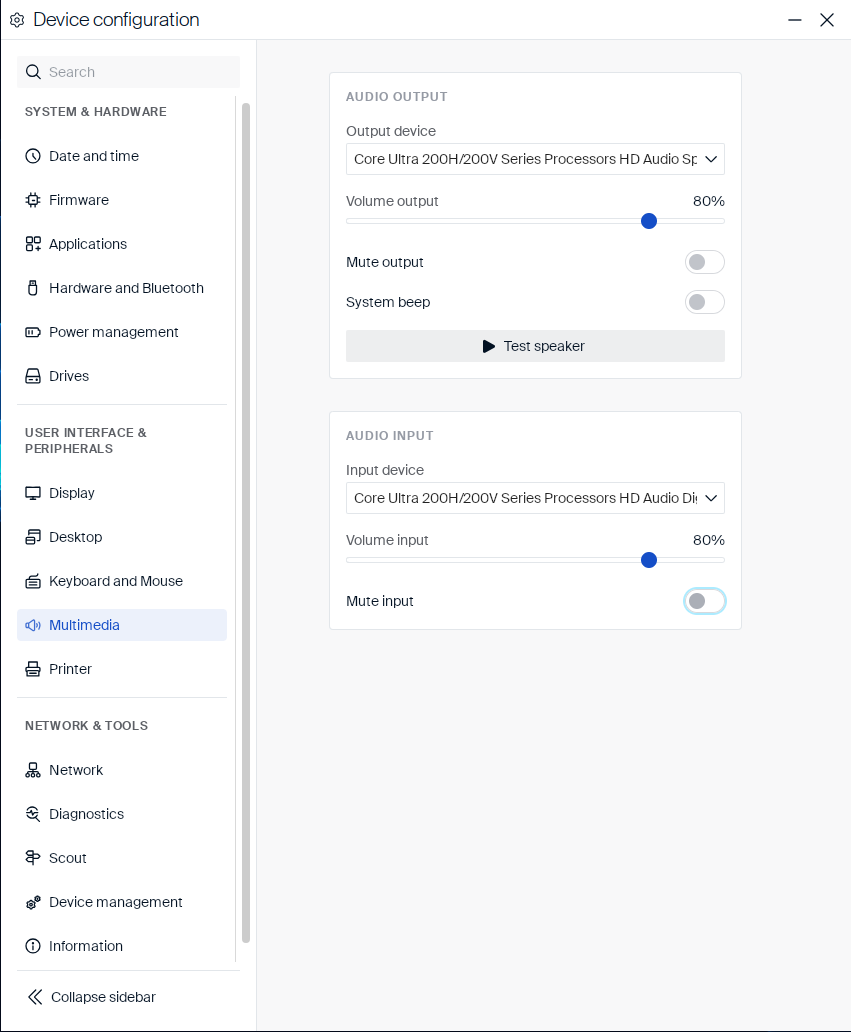Click the Network icon in sidebar

(33, 770)
